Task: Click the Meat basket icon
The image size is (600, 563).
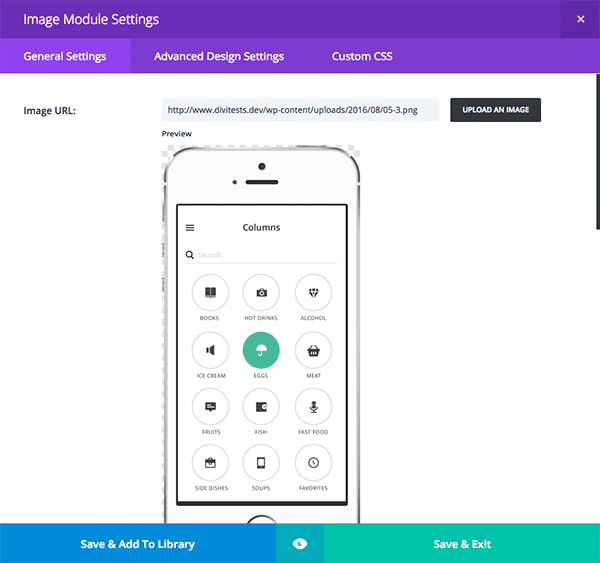Action: (x=314, y=350)
